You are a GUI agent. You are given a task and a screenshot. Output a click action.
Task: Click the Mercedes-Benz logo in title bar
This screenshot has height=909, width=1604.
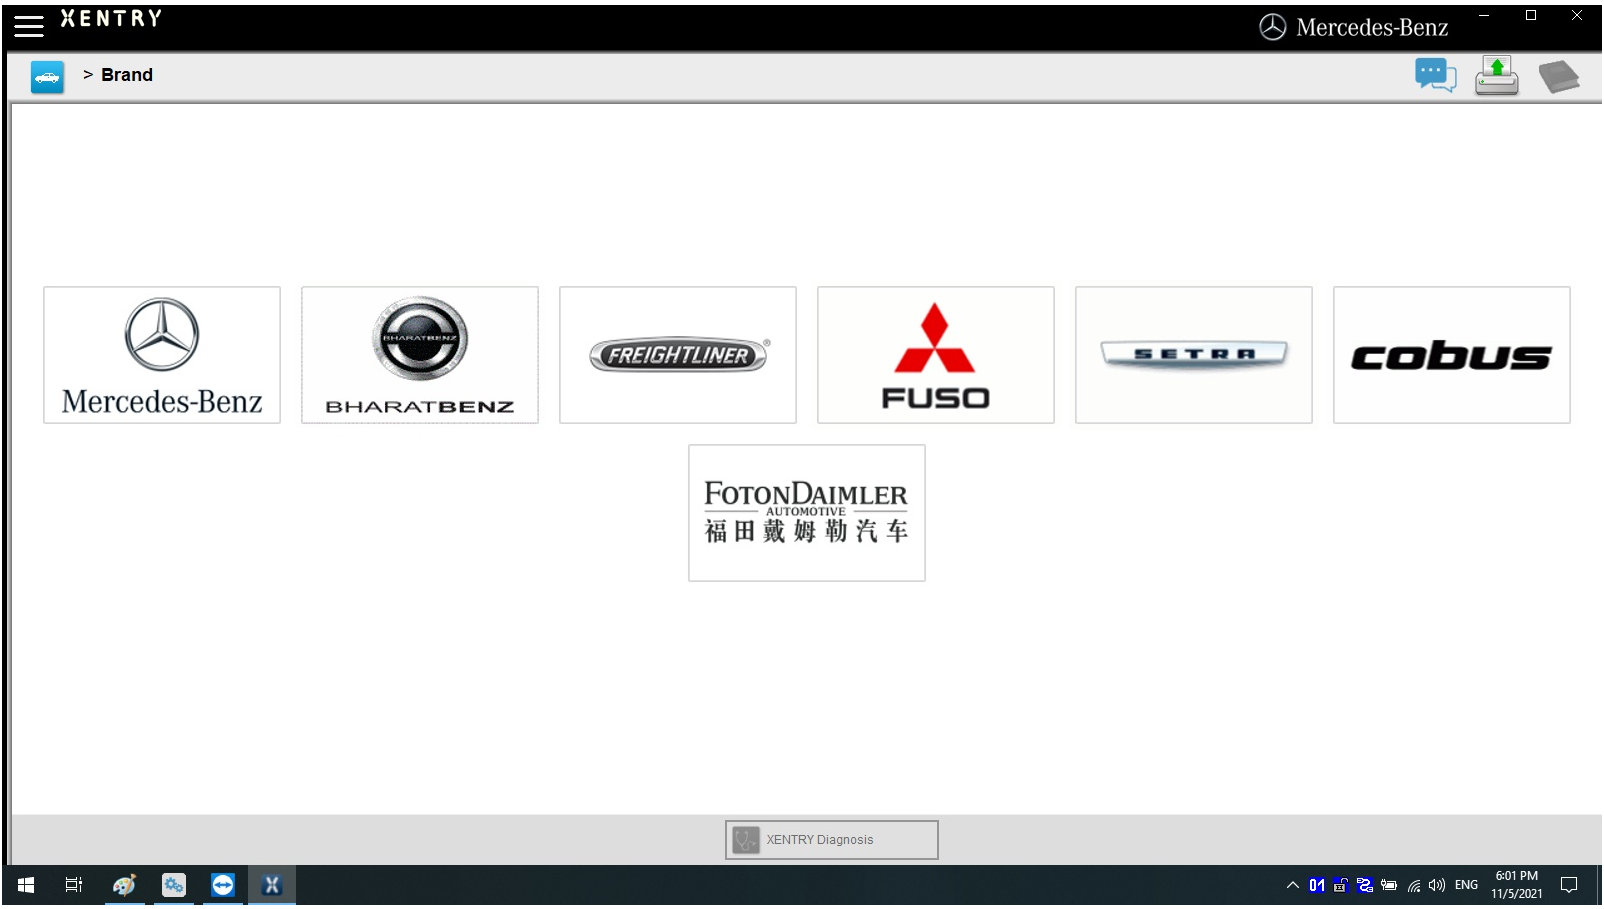(x=1354, y=28)
